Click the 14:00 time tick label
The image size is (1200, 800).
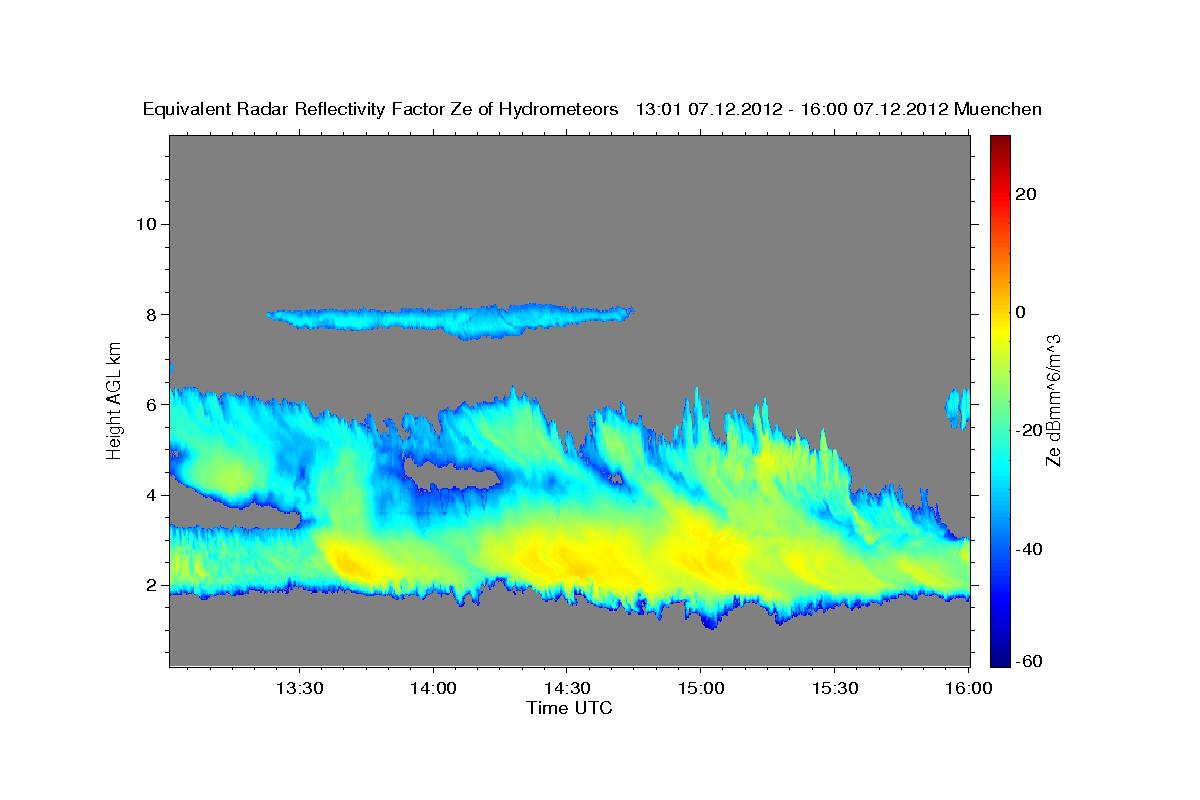(x=433, y=689)
